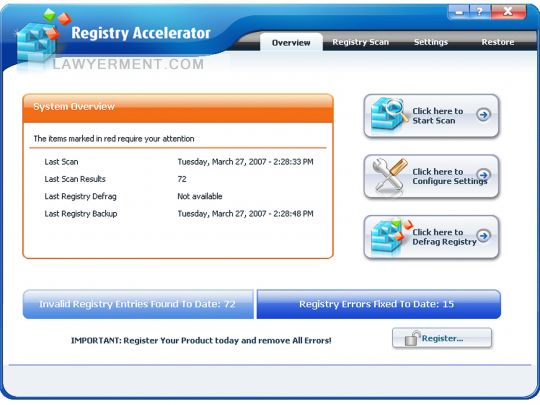Image resolution: width=540 pixels, height=405 pixels.
Task: Click the IMPORTANT register product message
Action: tap(201, 341)
